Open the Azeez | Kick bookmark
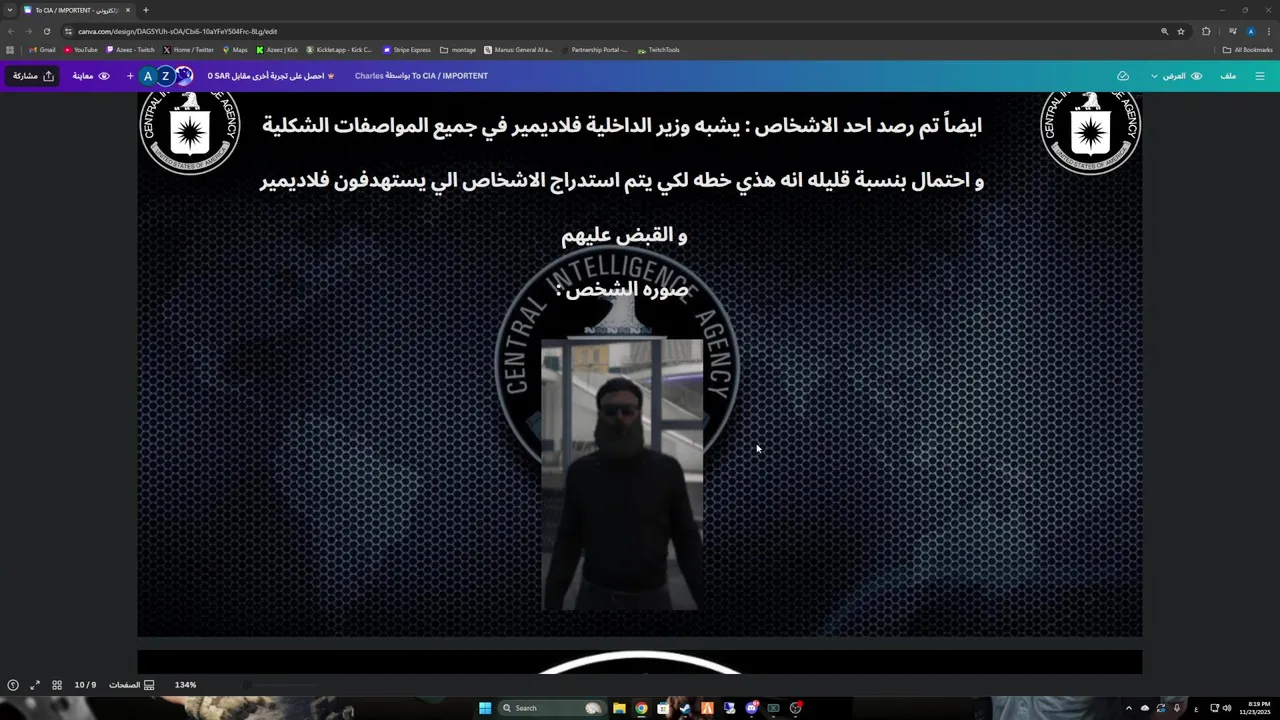This screenshot has width=1280, height=720. coord(277,50)
